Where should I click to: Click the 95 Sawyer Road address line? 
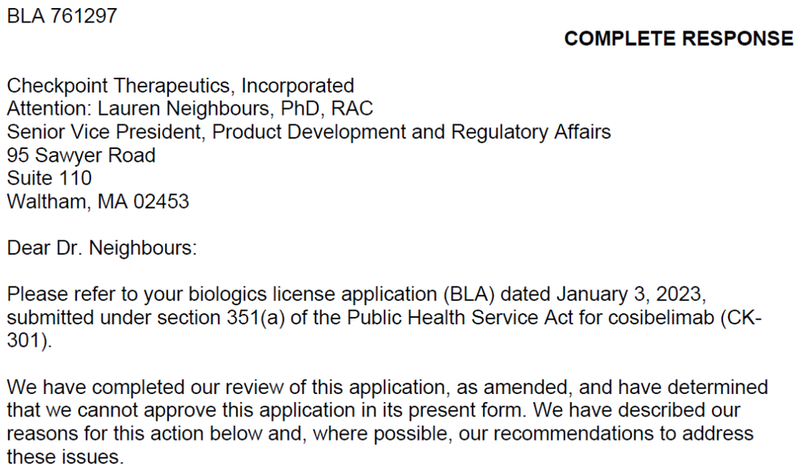tap(81, 155)
